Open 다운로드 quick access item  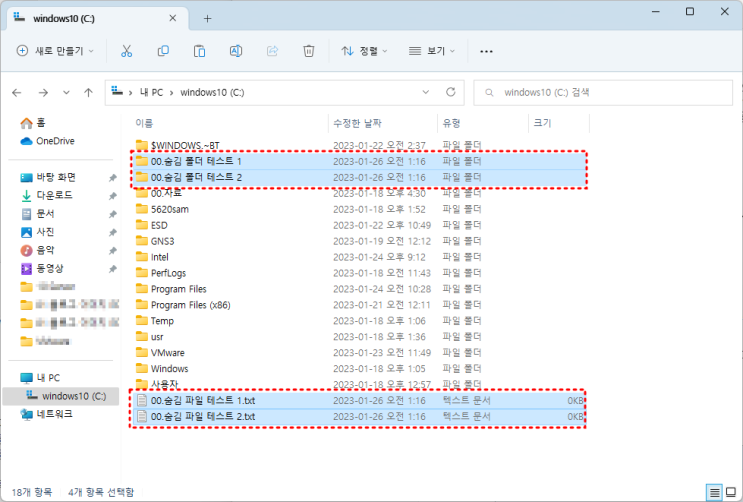(46, 195)
